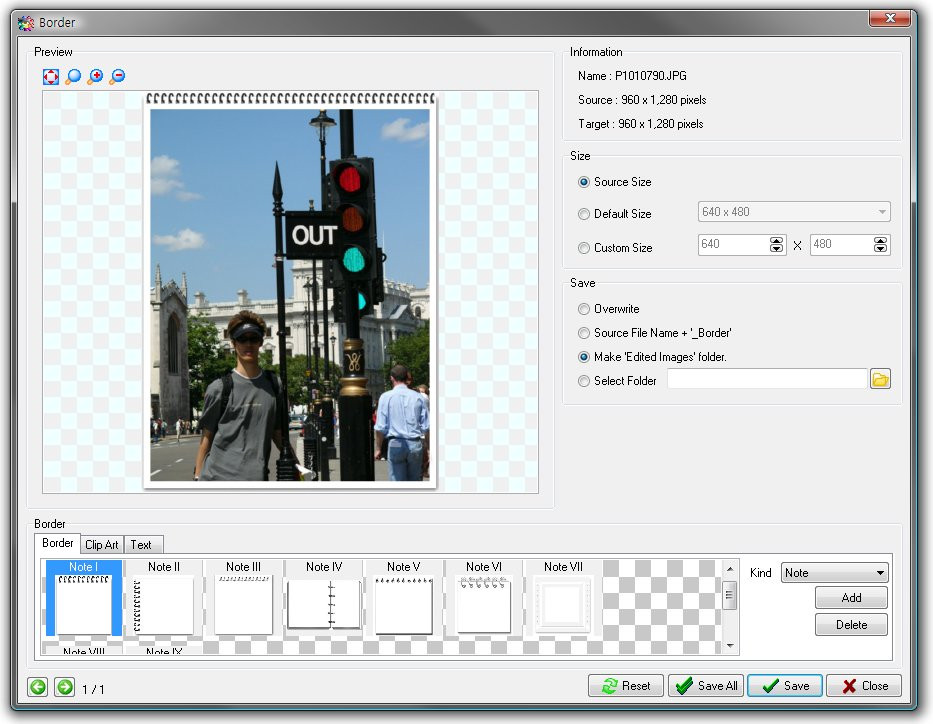Go to previous image with green arrow
Viewport: 933px width, 724px height.
click(37, 687)
